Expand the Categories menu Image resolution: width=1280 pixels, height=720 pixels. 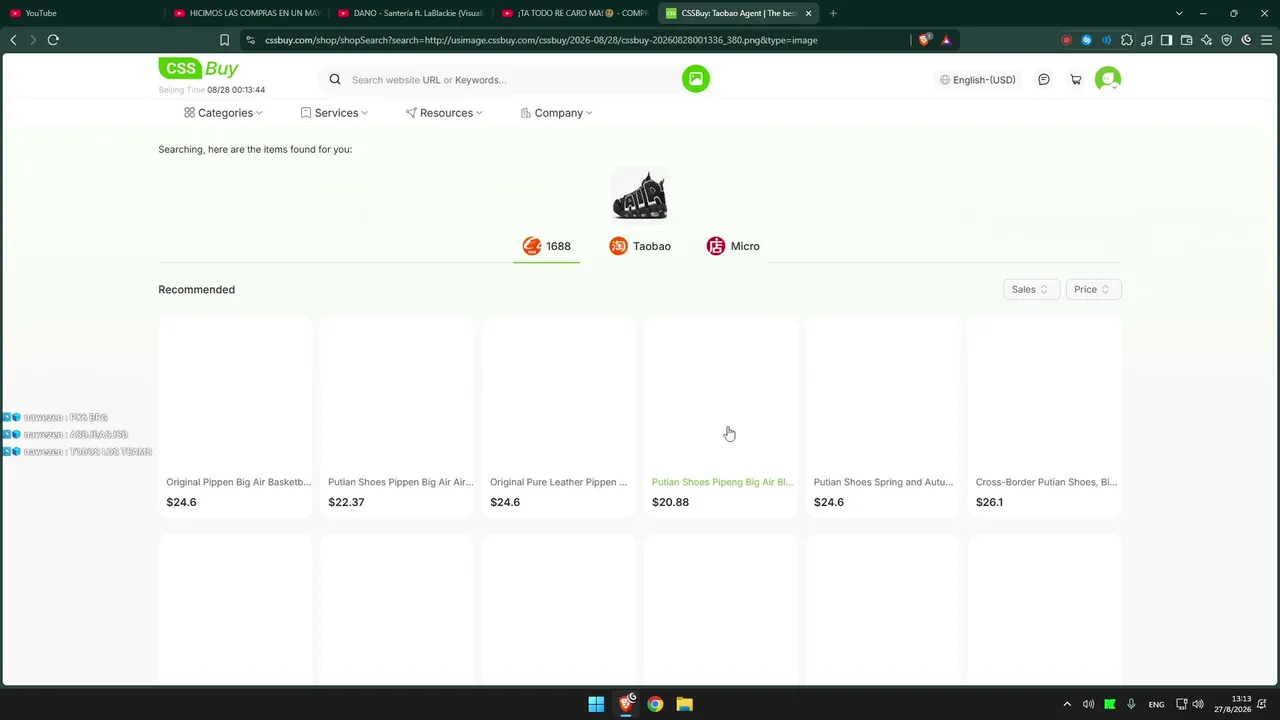(x=223, y=113)
